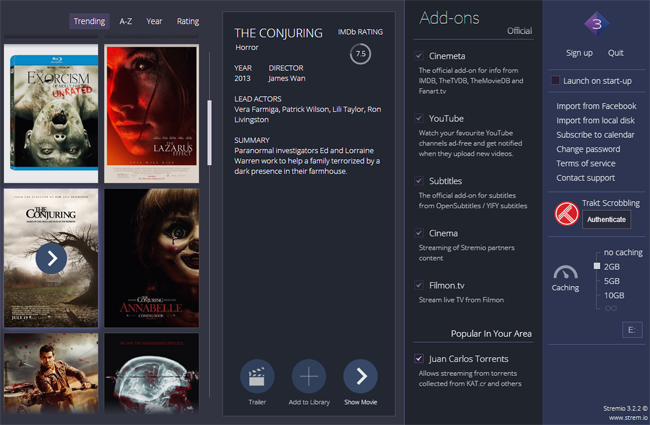Select the Exorcism Unrated movie poster
This screenshot has width=650, height=425.
tap(51, 114)
